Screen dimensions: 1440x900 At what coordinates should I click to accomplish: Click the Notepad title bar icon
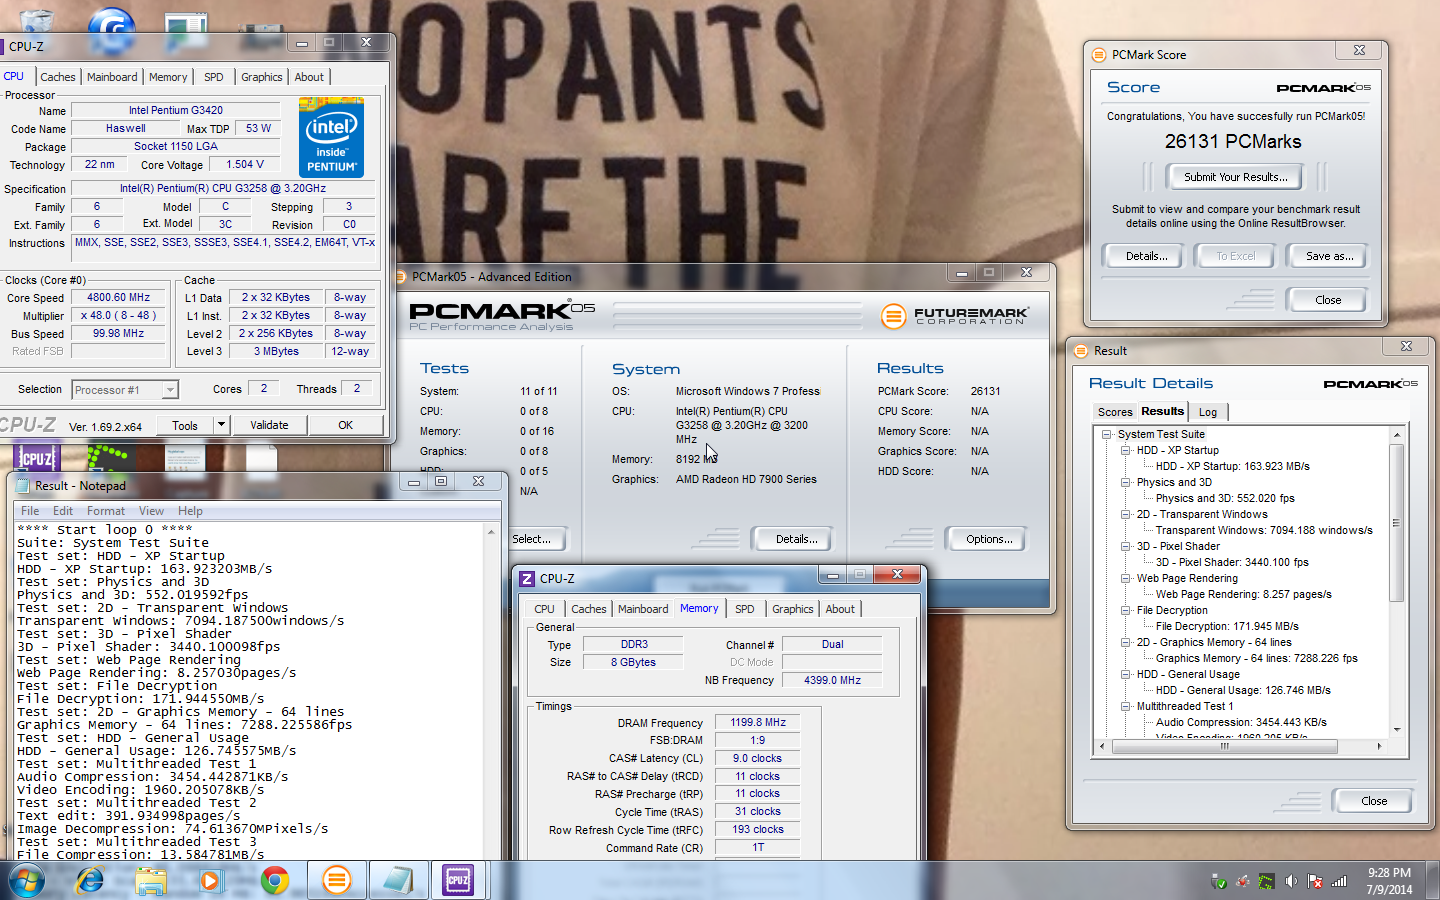(x=21, y=485)
